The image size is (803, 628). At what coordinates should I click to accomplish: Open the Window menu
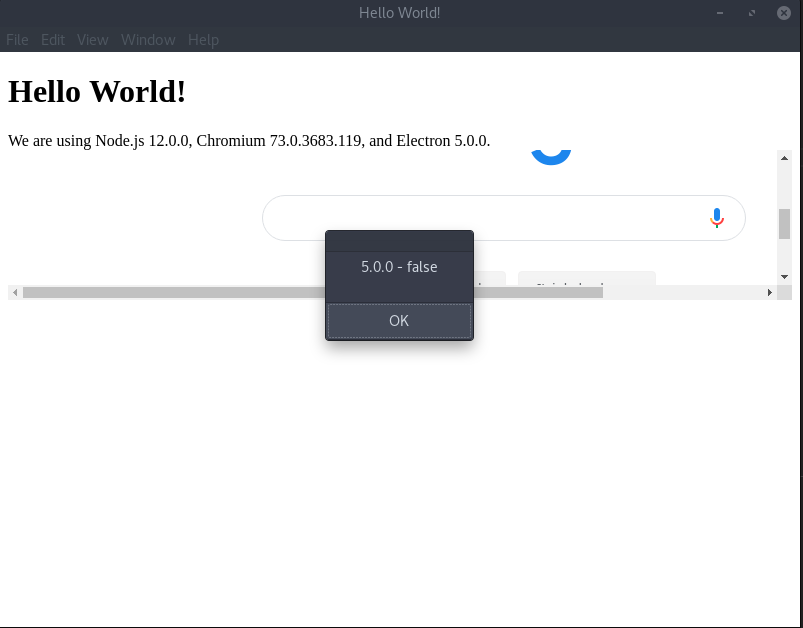148,40
